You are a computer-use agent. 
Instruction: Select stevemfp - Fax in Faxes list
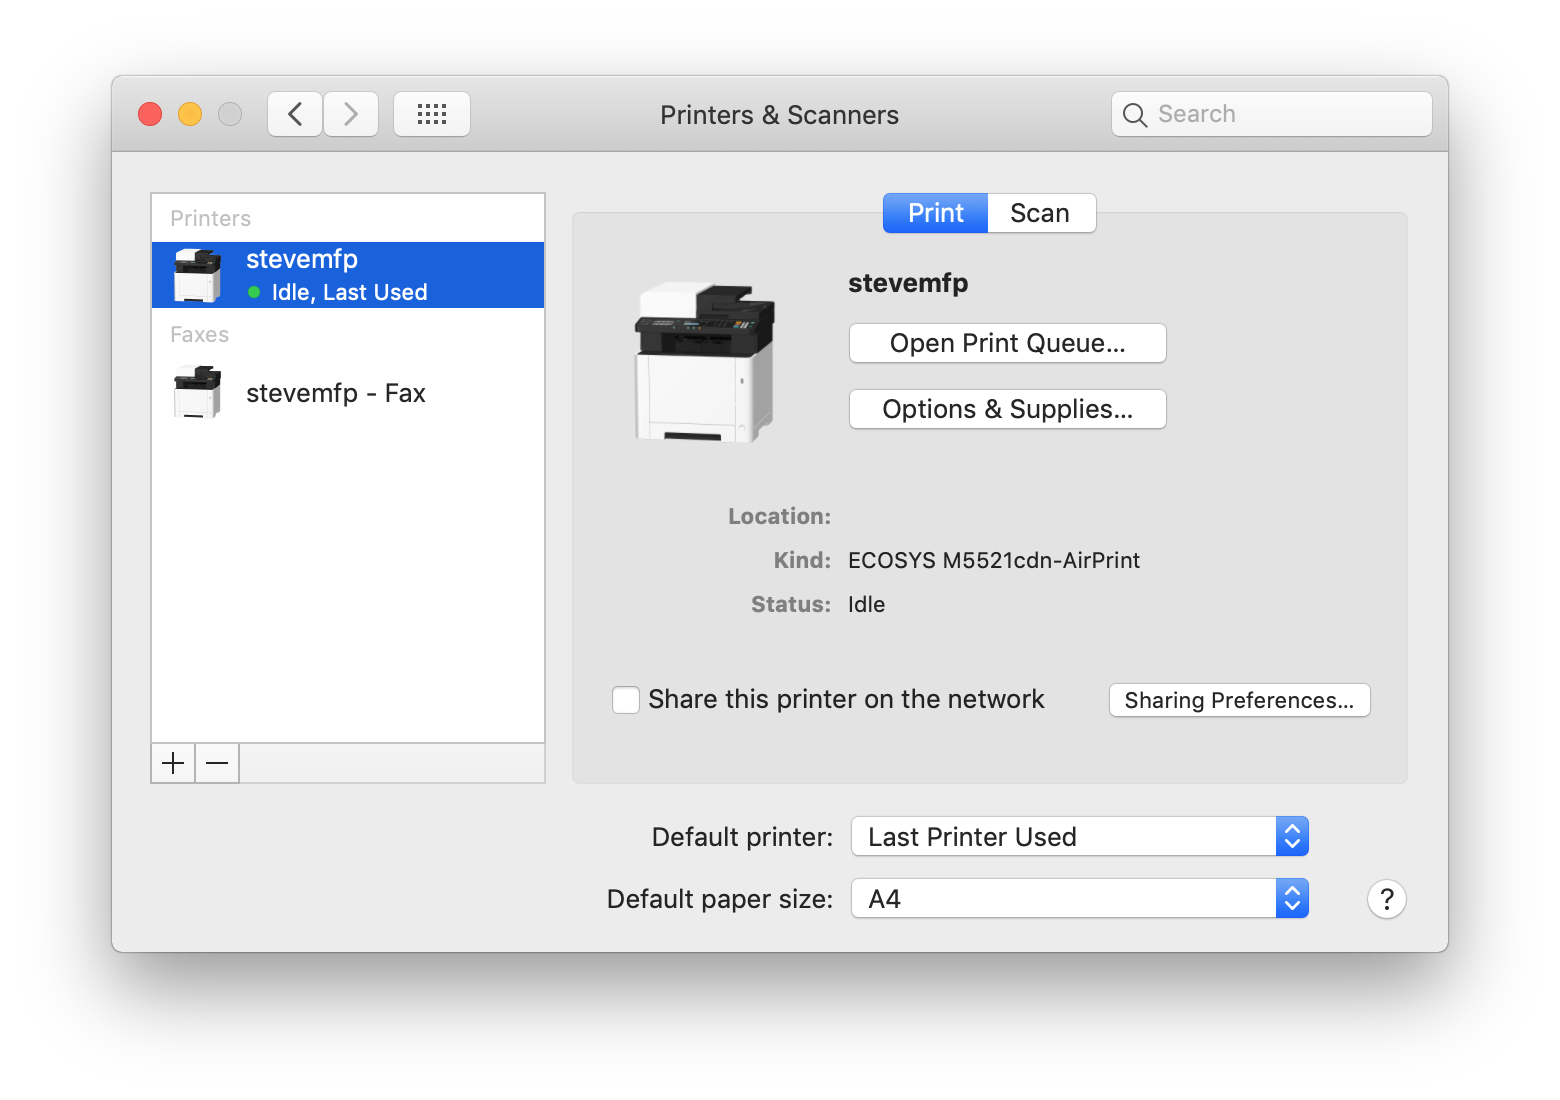(348, 392)
